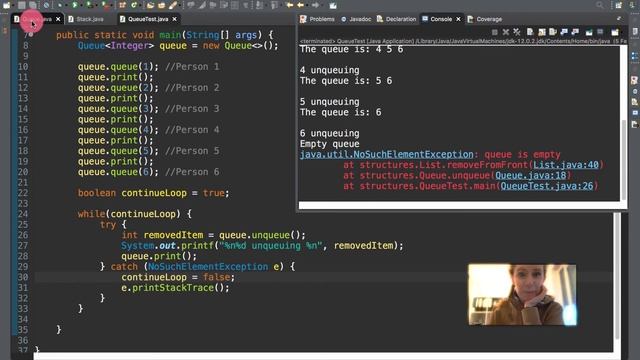The image size is (640, 360).
Task: Click the code line 'boolean continueLoop = true;'
Action: pos(153,193)
